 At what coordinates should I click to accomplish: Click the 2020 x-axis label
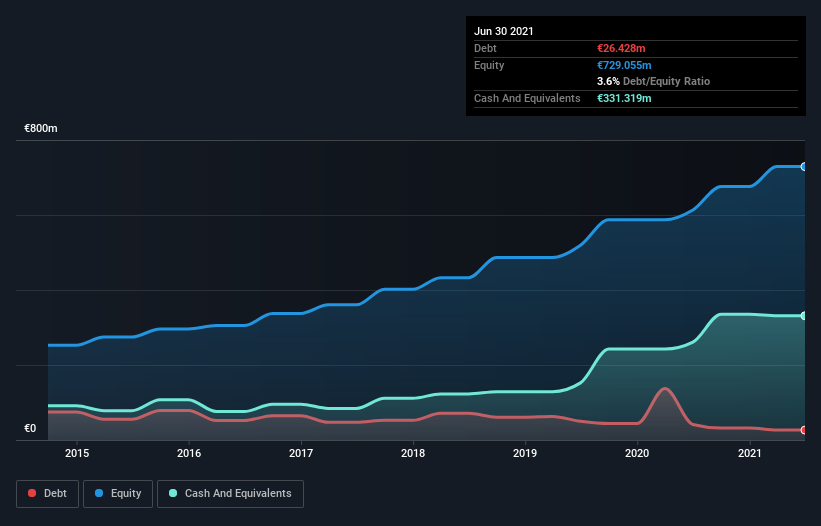(637, 453)
